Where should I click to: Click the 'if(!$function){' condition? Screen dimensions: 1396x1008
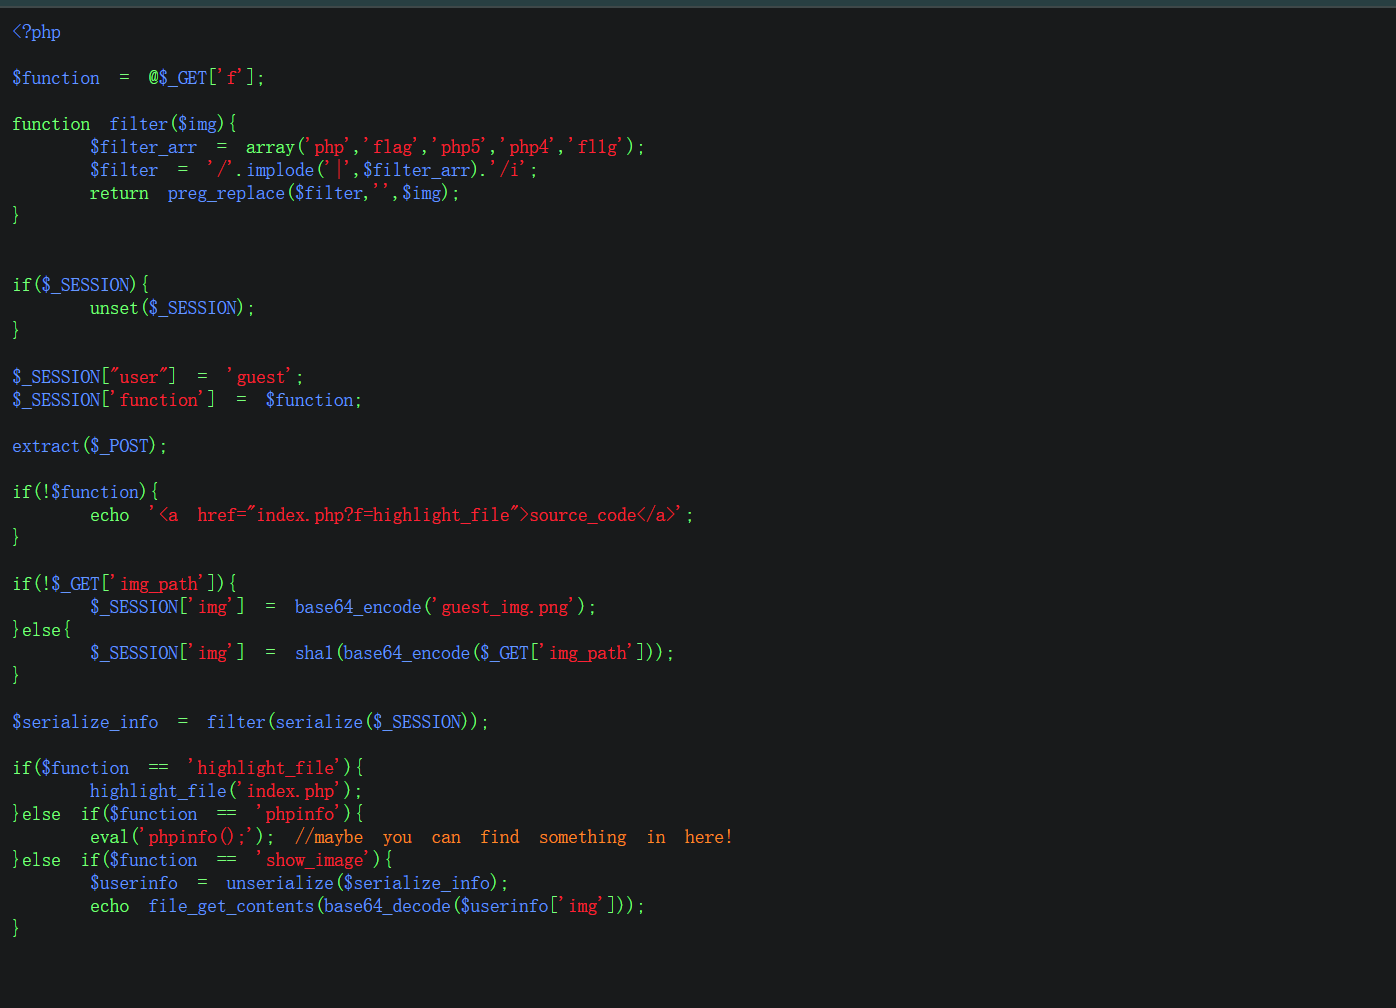coord(86,492)
